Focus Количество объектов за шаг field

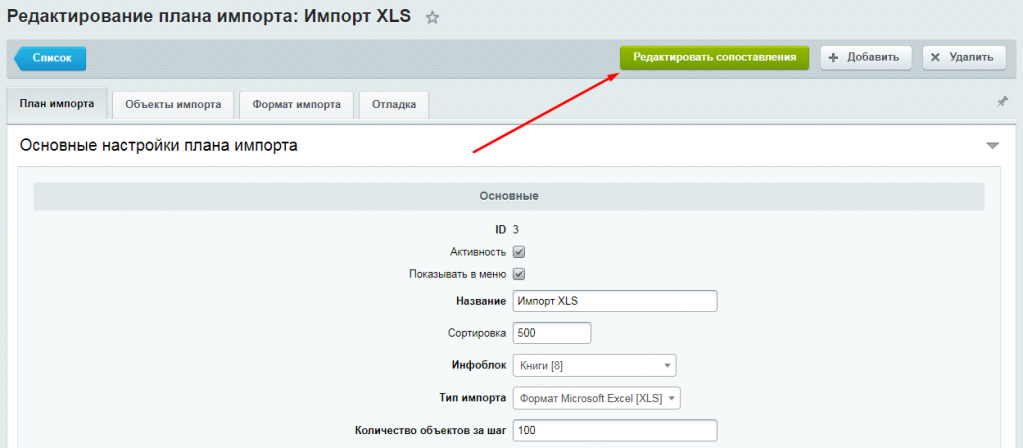tap(615, 430)
